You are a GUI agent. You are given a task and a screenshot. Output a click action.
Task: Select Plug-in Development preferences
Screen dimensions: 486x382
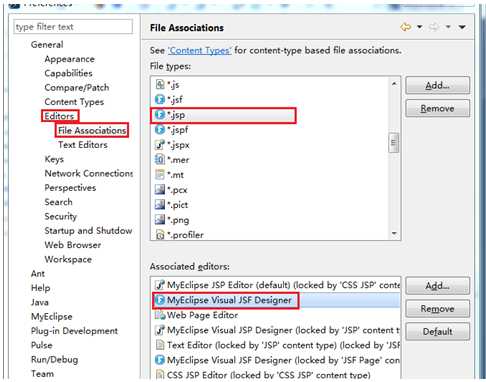pos(74,331)
